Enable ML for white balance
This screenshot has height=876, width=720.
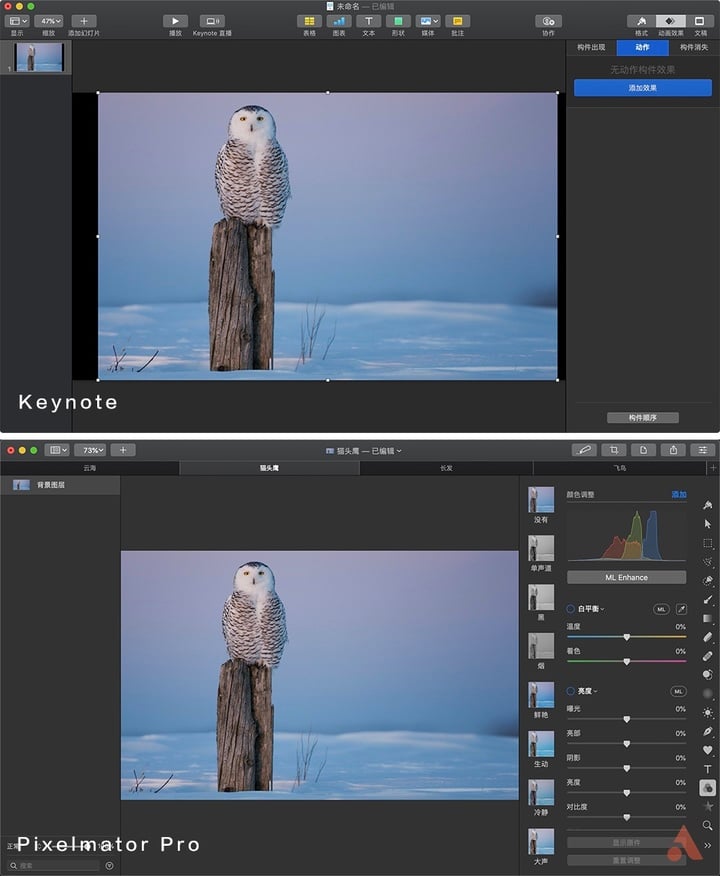point(661,609)
